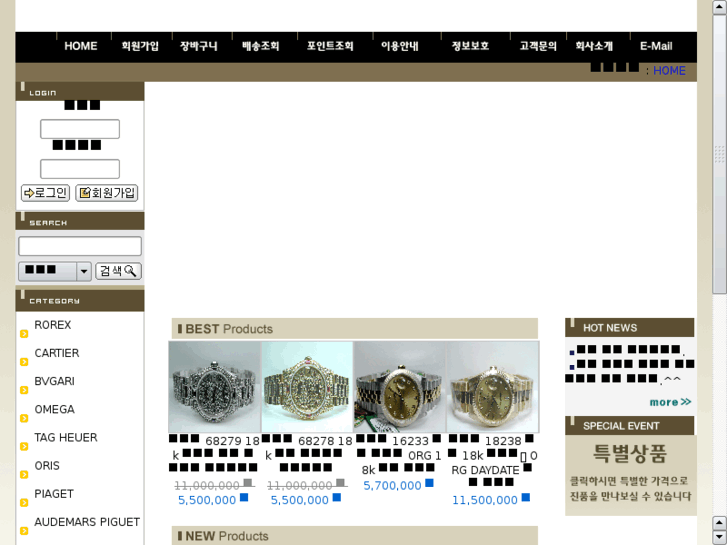The image size is (727, 545).
Task: Select 포인트조회 in the top menu
Action: coord(330,46)
